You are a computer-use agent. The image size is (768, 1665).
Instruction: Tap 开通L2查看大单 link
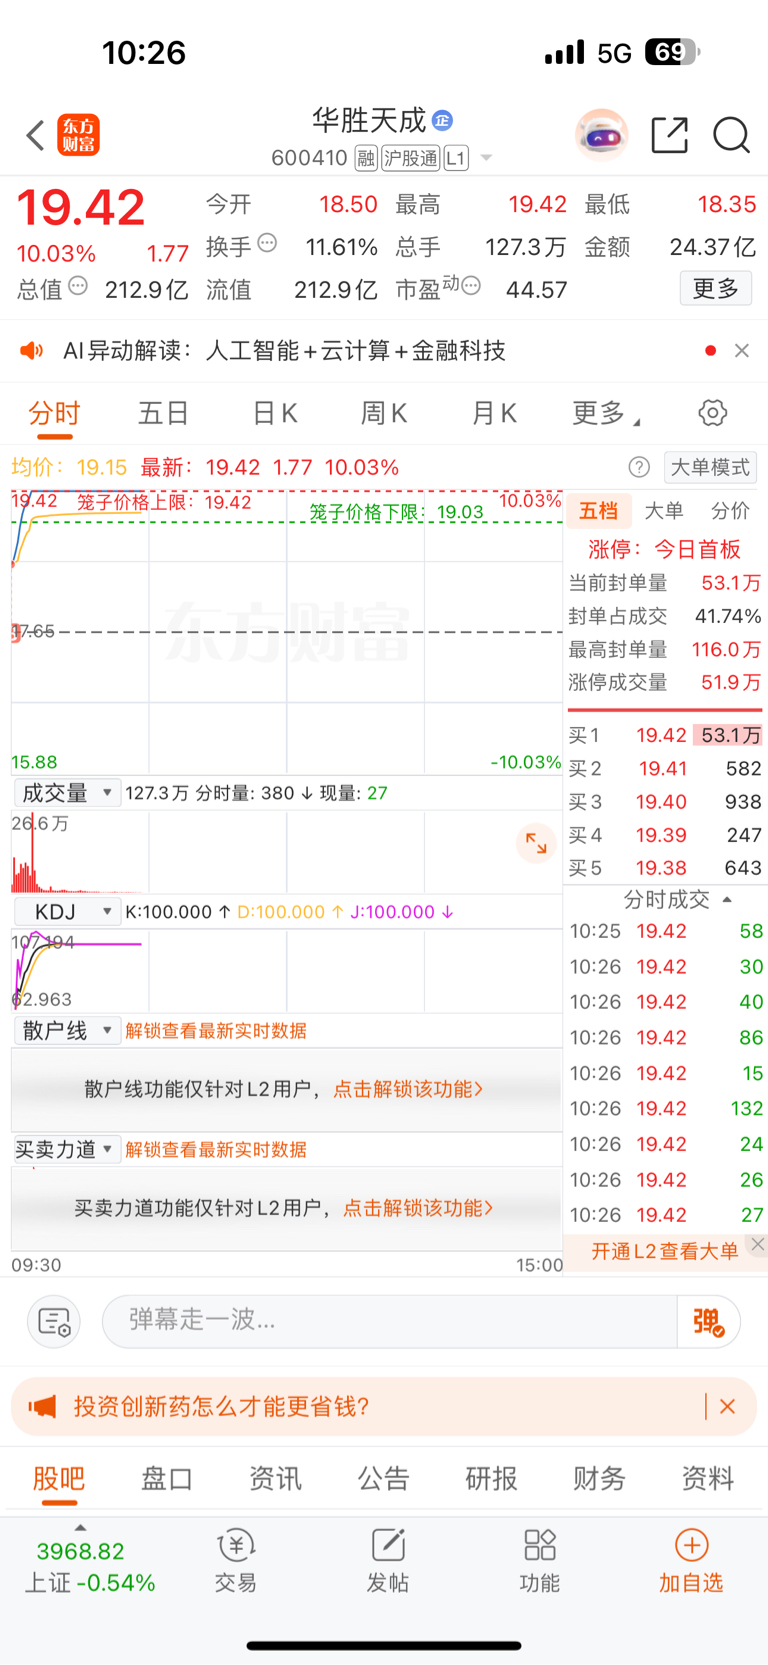coord(664,1251)
